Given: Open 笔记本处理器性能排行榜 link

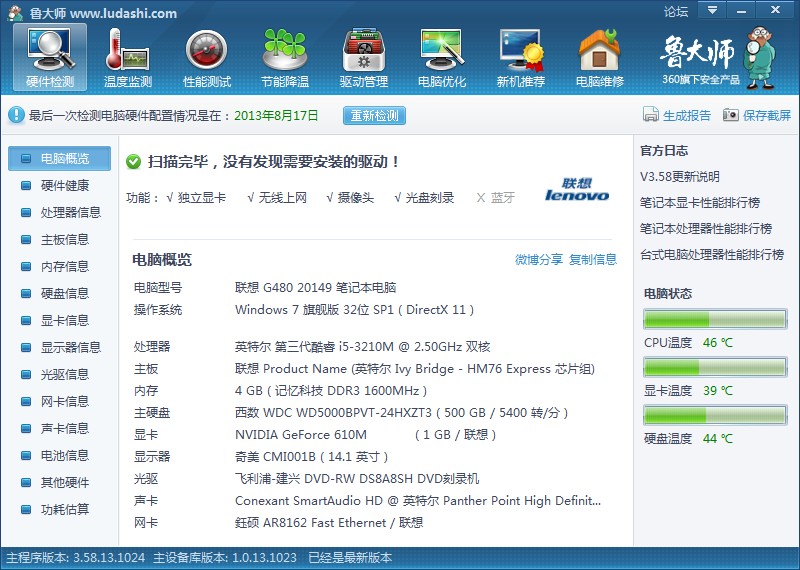Looking at the screenshot, I should click(706, 229).
